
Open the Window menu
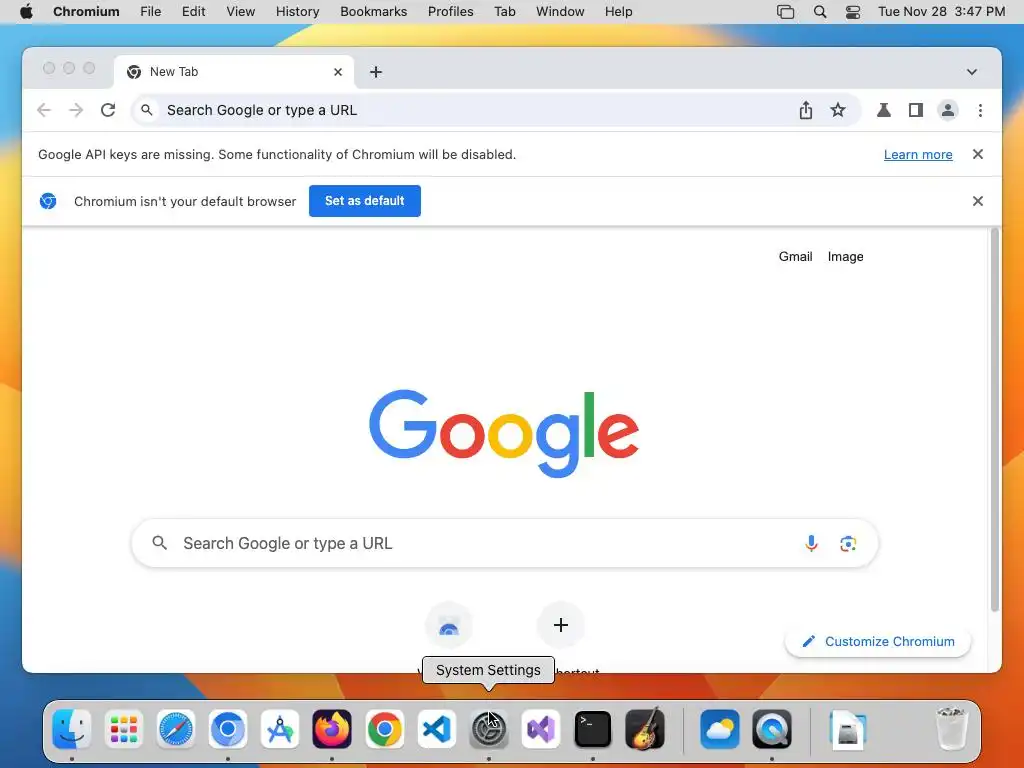pyautogui.click(x=560, y=12)
